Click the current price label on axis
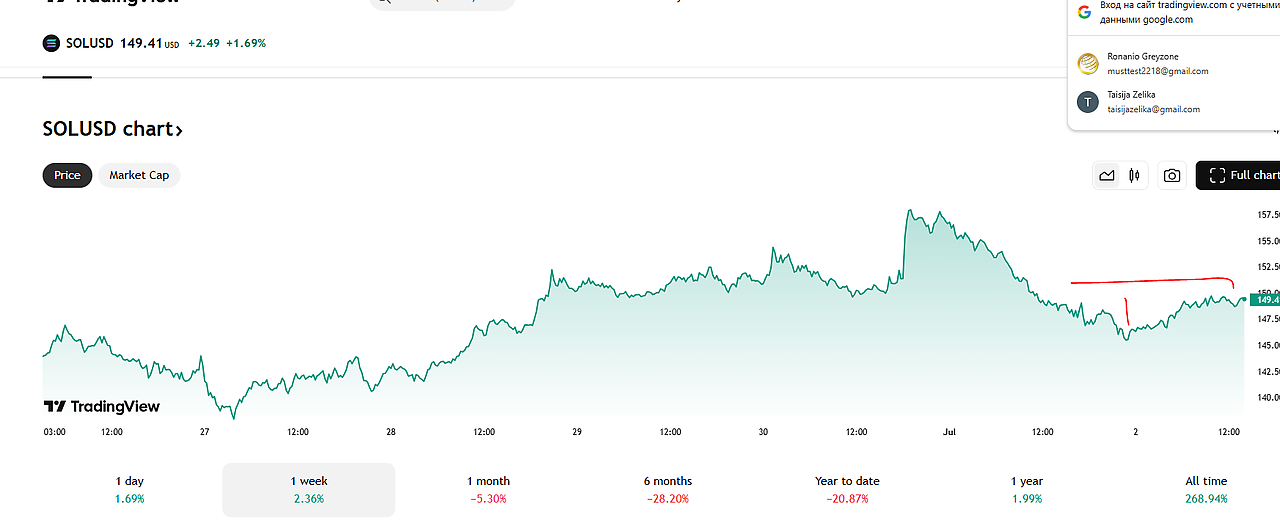Screen dimensions: 1280x520 coord(1267,299)
